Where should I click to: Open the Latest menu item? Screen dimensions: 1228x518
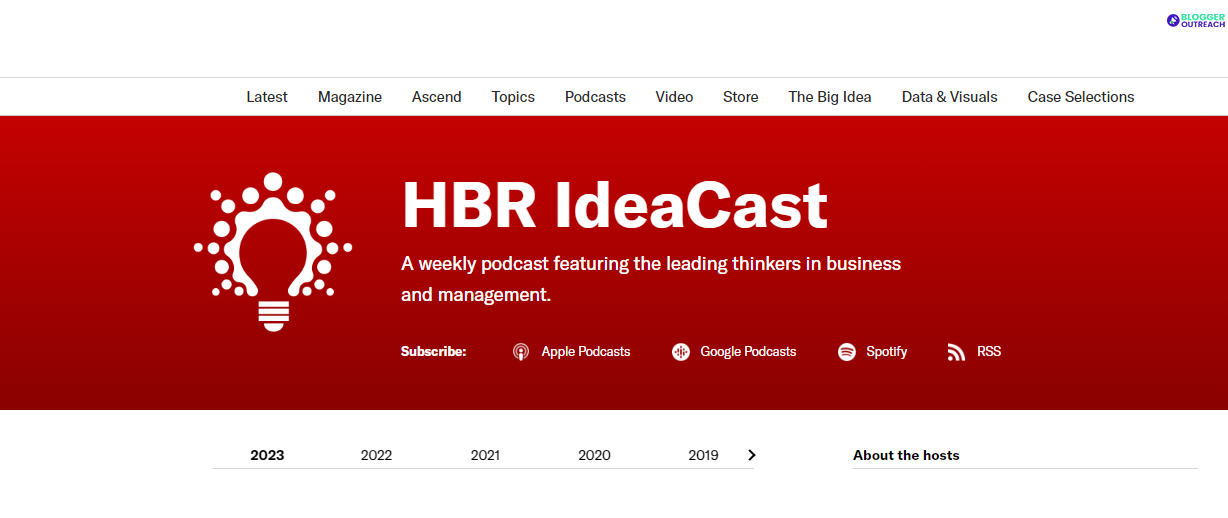[267, 97]
